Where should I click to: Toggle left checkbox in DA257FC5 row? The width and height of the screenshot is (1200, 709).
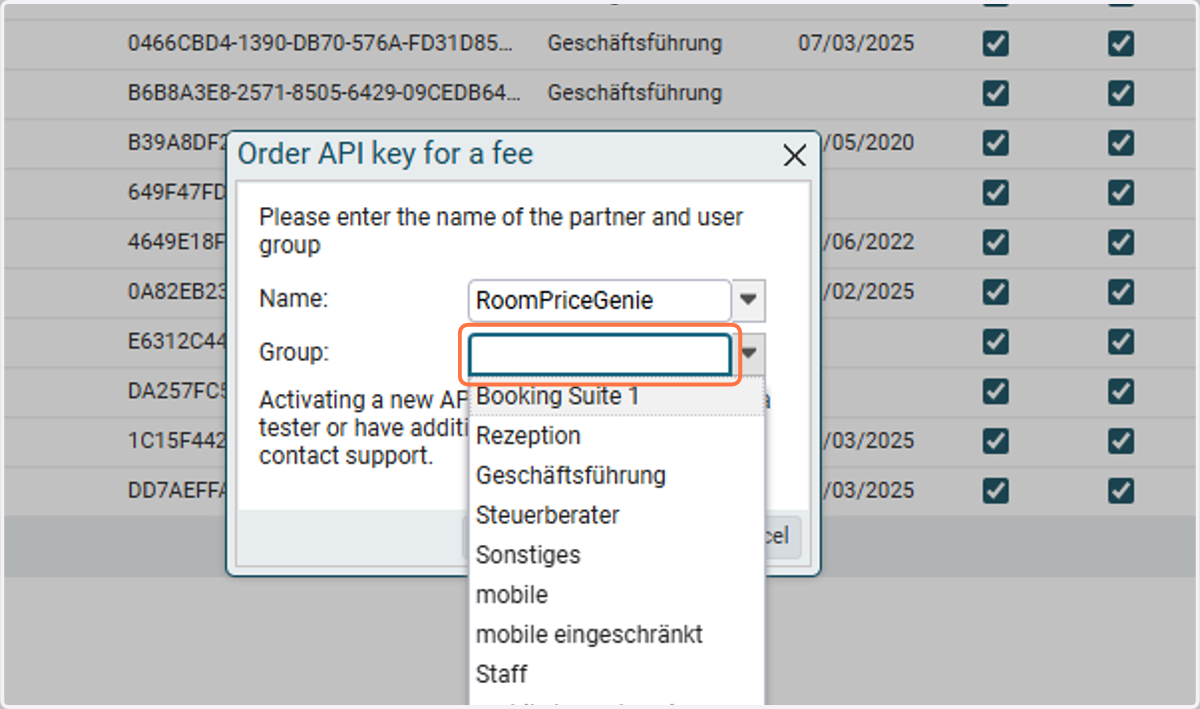tap(995, 391)
